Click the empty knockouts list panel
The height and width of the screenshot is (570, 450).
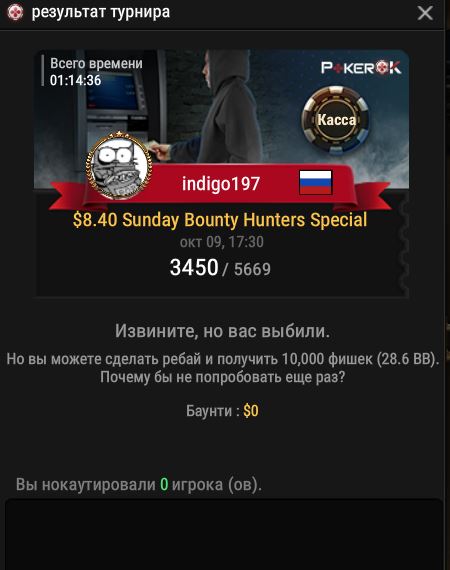(224, 534)
